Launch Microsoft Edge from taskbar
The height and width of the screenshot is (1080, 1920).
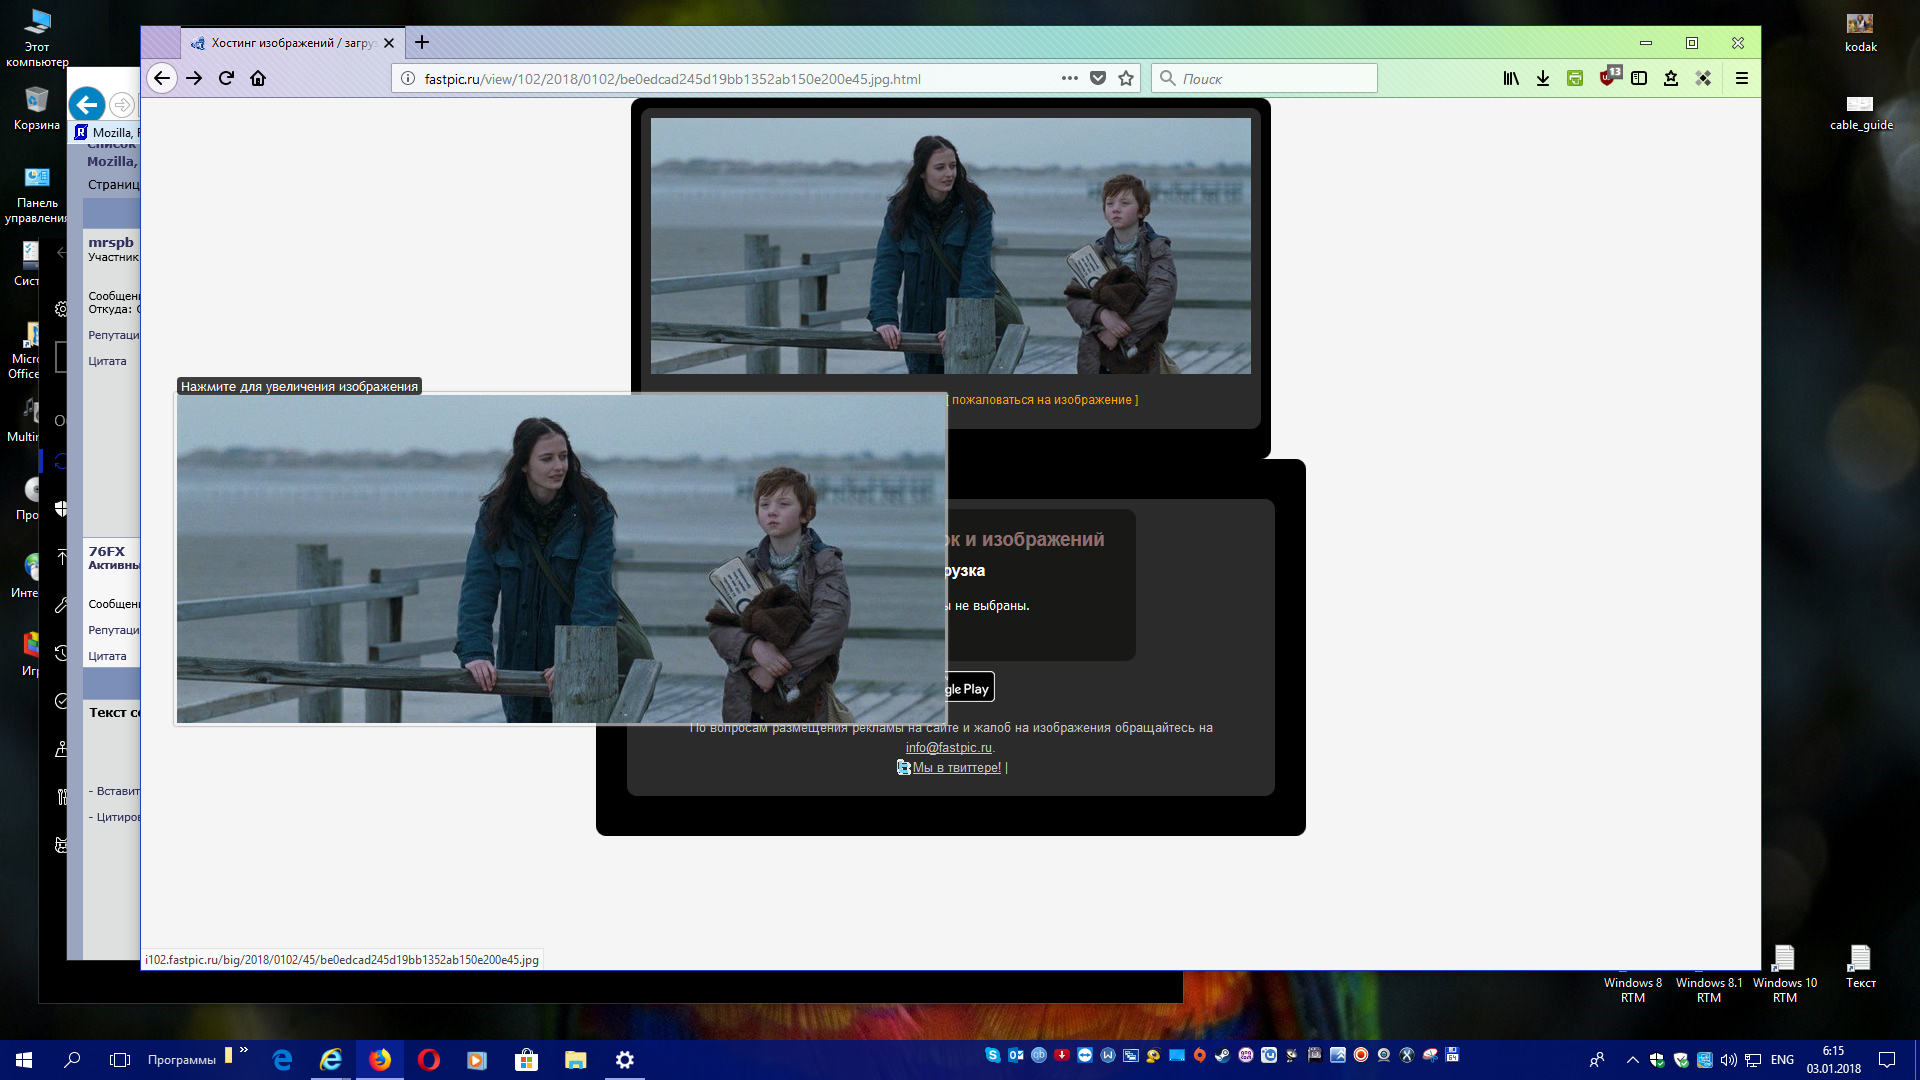point(283,1060)
